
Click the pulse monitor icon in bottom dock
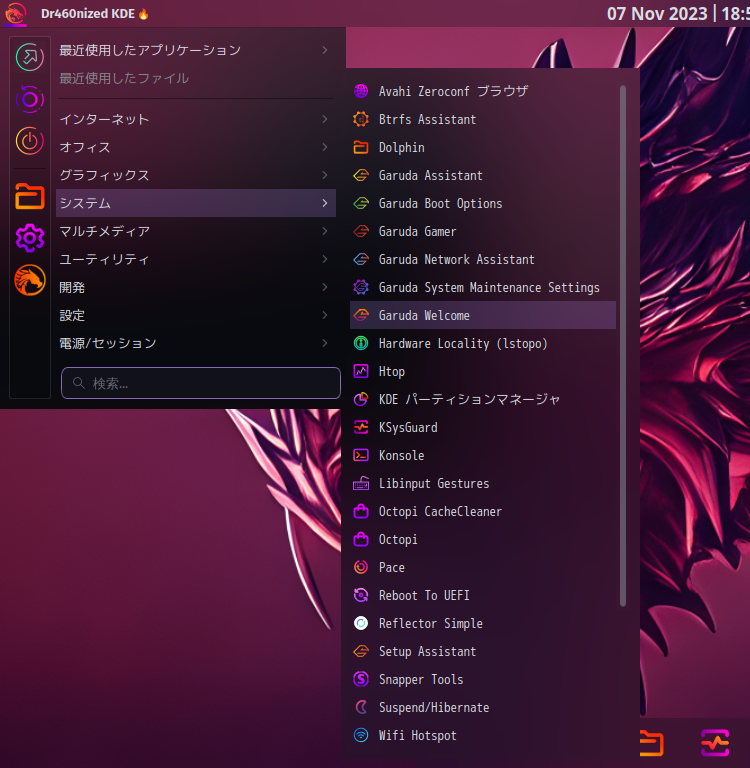[x=715, y=743]
